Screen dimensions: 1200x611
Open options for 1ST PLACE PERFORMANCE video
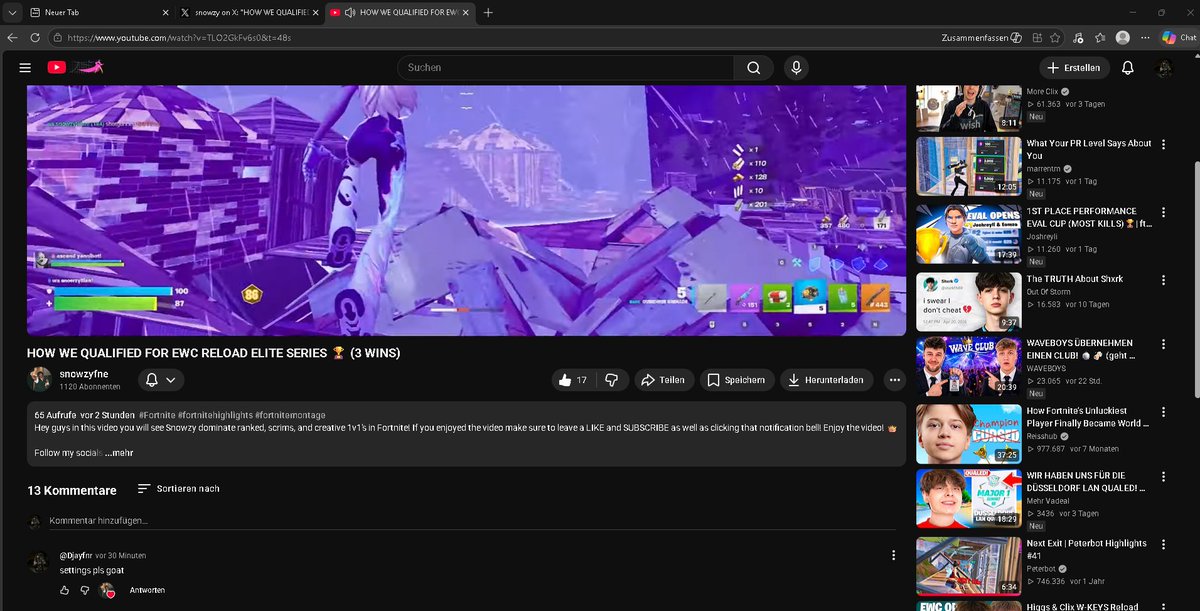(1163, 212)
